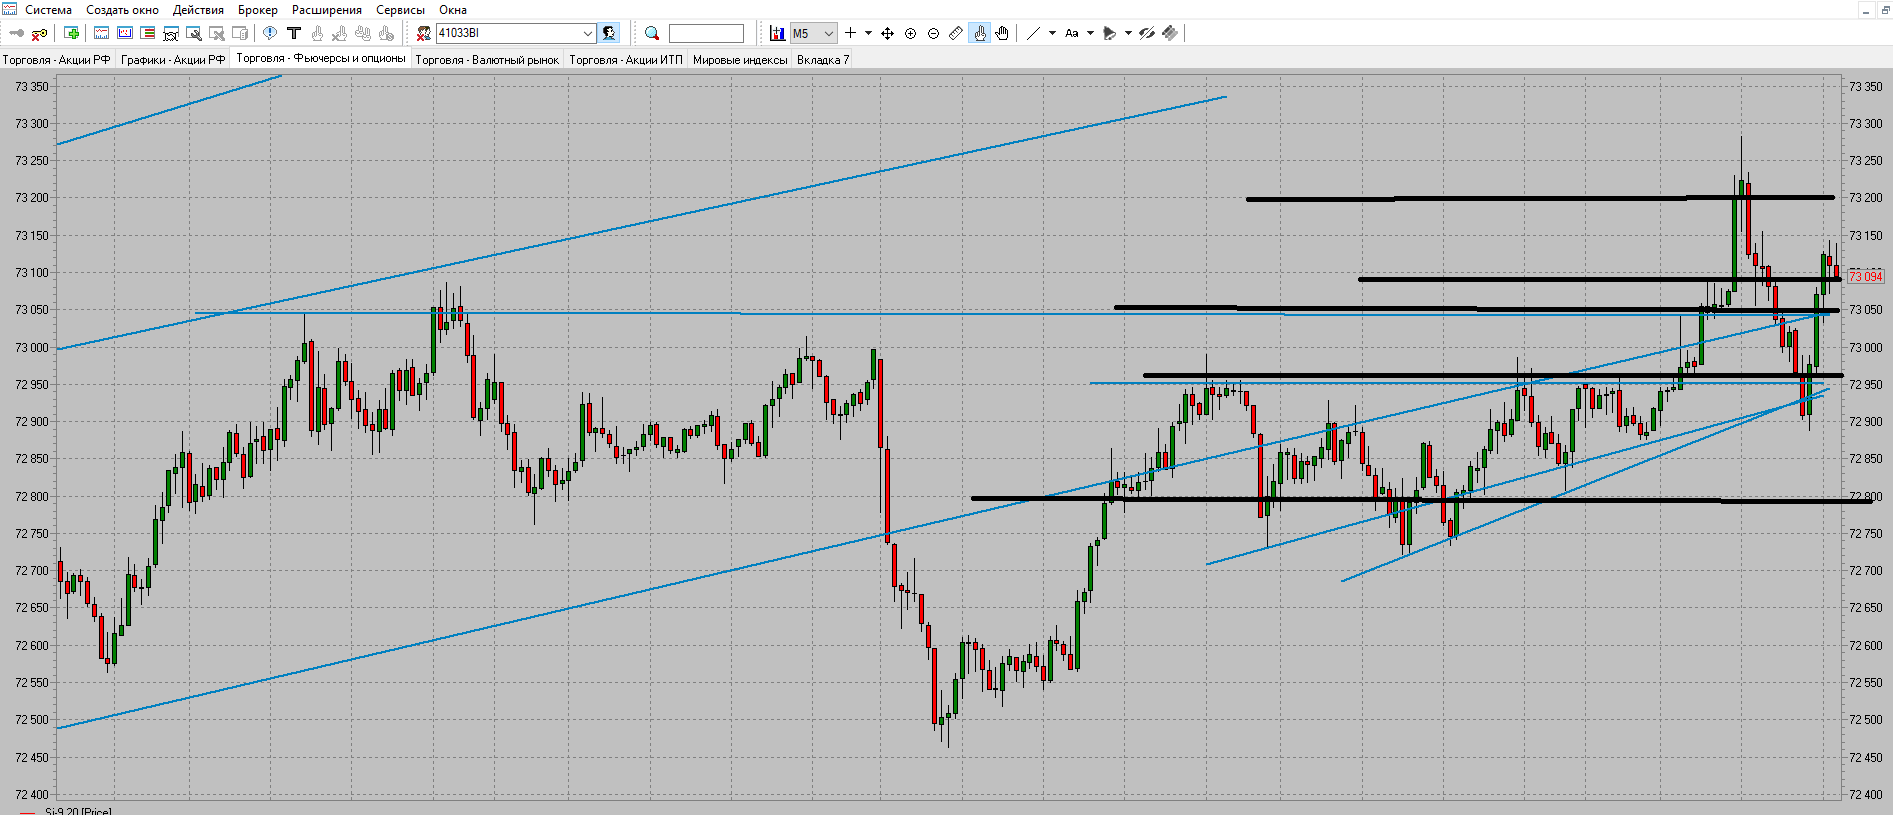The height and width of the screenshot is (815, 1893).
Task: Click the red 73 094 price label
Action: [x=1865, y=277]
